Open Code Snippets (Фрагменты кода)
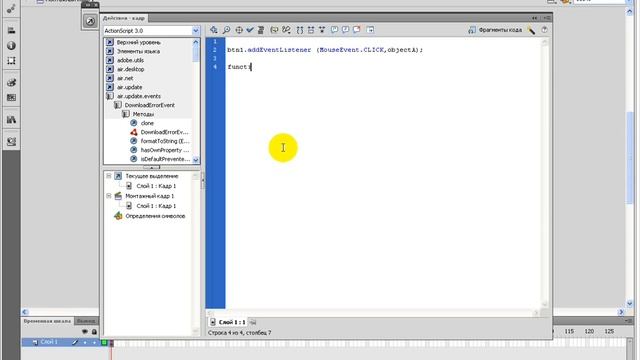 pyautogui.click(x=495, y=30)
